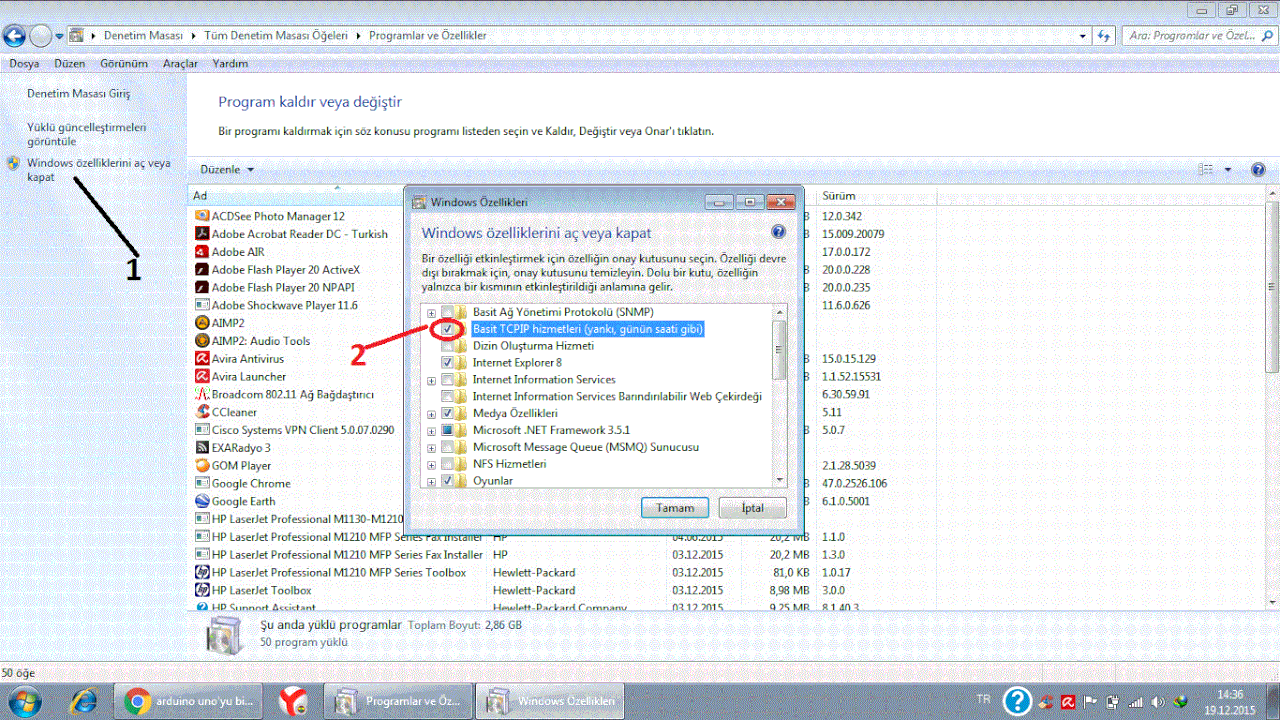Launch Internet Explorer from the taskbar

[83, 701]
